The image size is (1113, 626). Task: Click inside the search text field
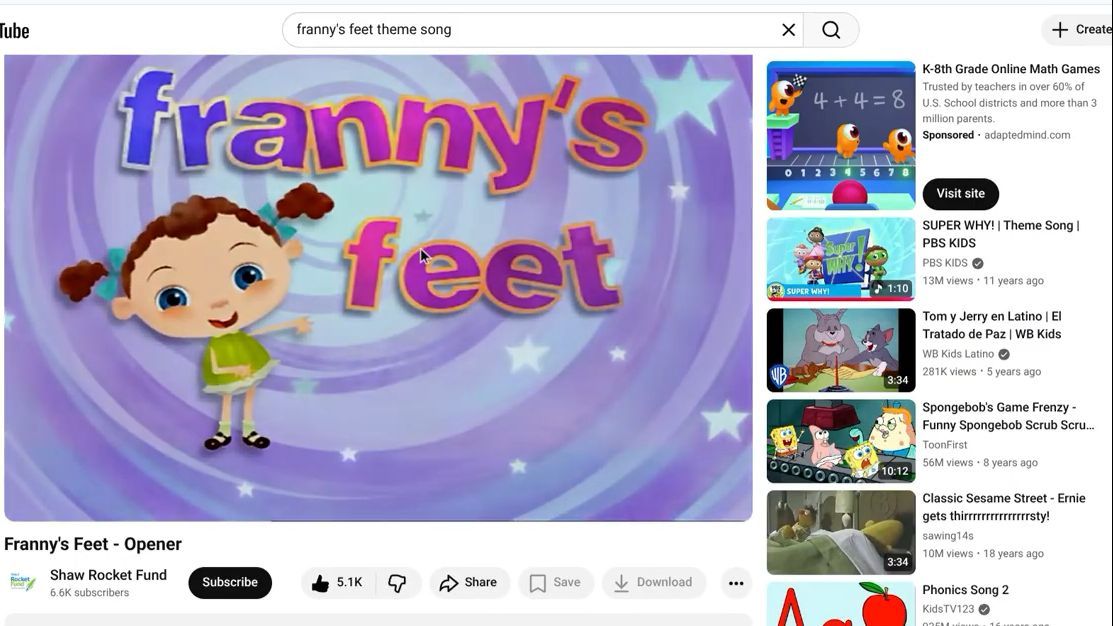tap(530, 30)
